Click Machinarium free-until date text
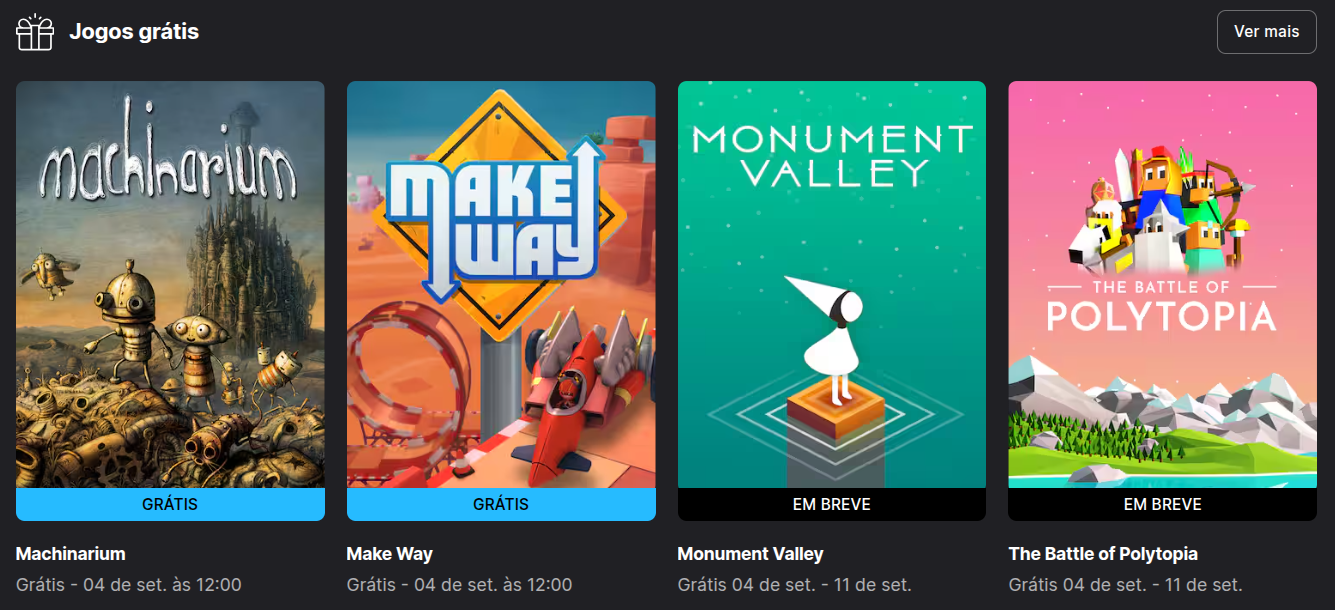Image resolution: width=1335 pixels, height=610 pixels. (x=129, y=585)
